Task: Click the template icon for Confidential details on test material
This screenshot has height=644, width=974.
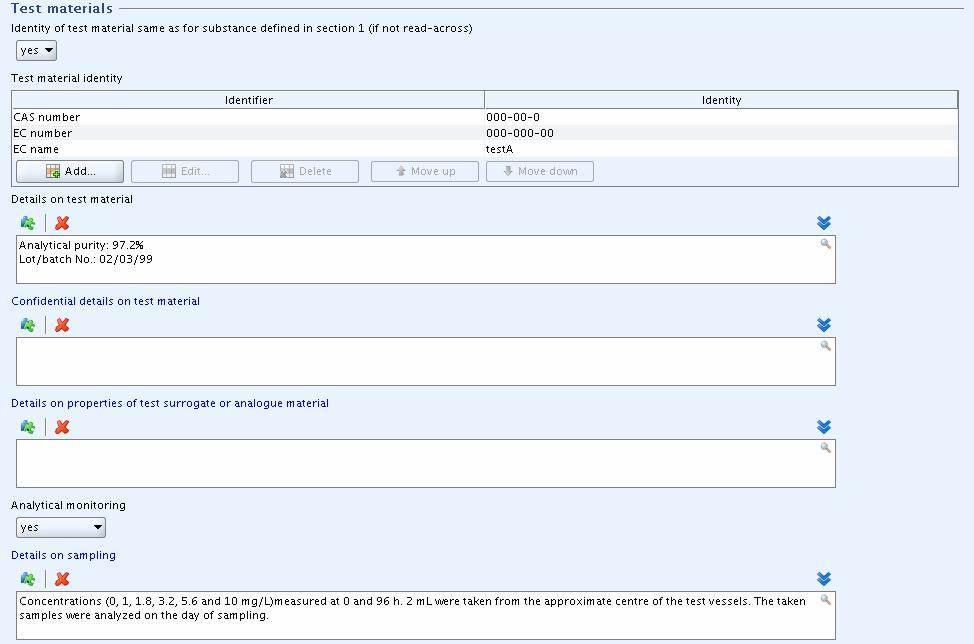Action: pyautogui.click(x=28, y=325)
